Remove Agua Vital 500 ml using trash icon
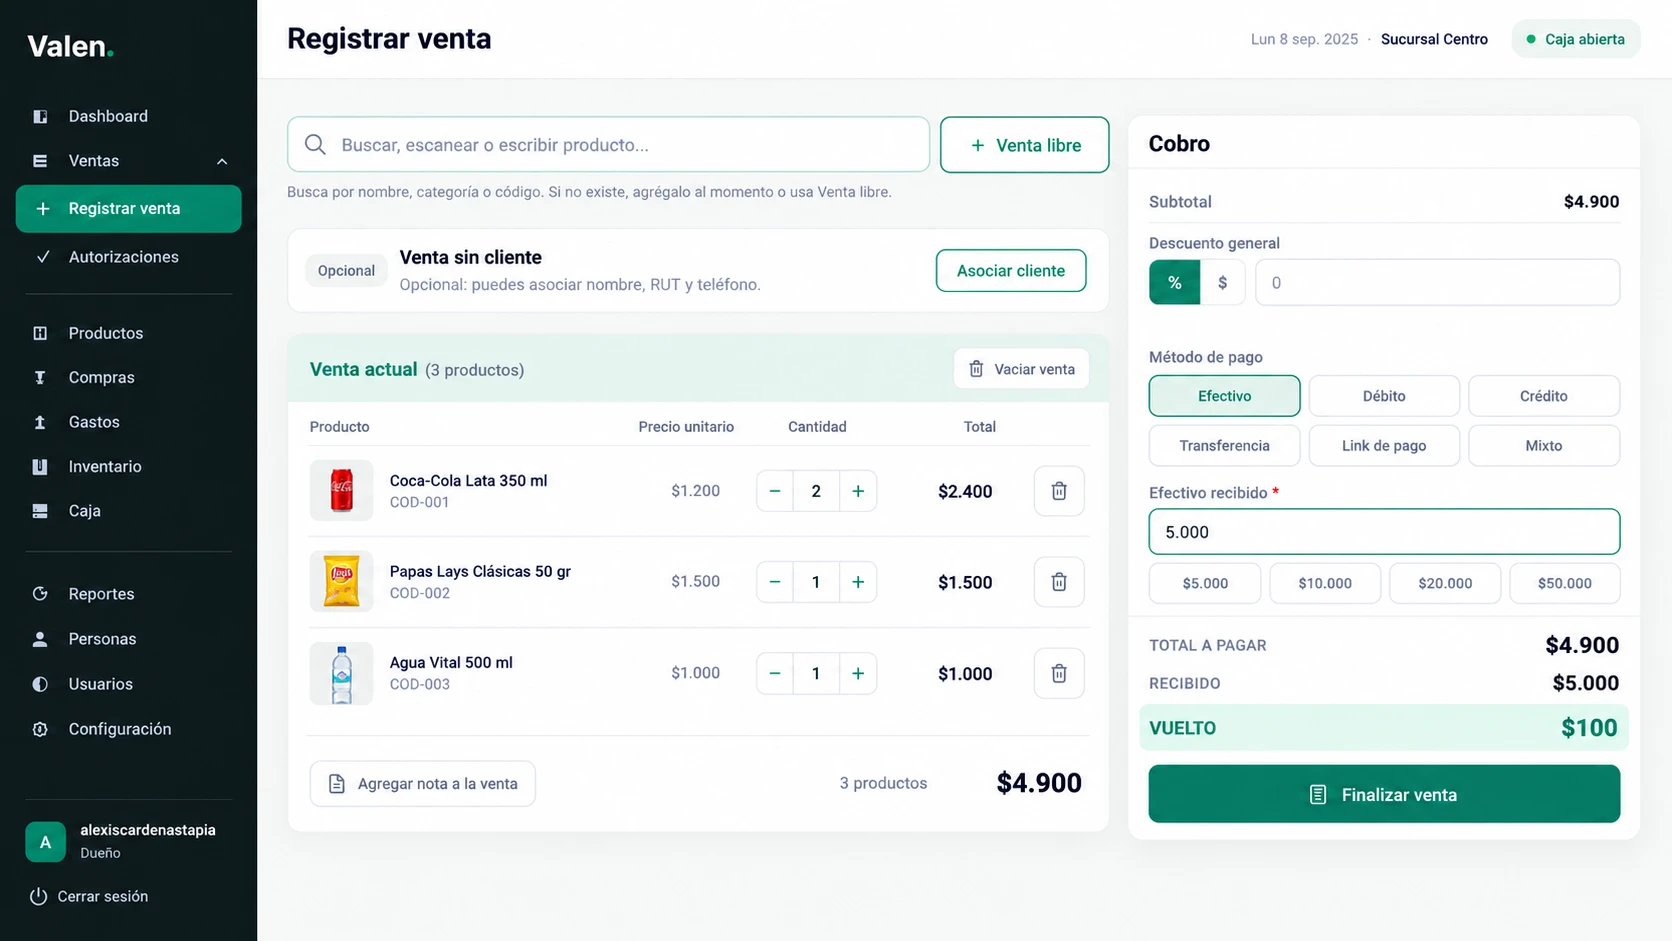1672x941 pixels. tap(1059, 673)
